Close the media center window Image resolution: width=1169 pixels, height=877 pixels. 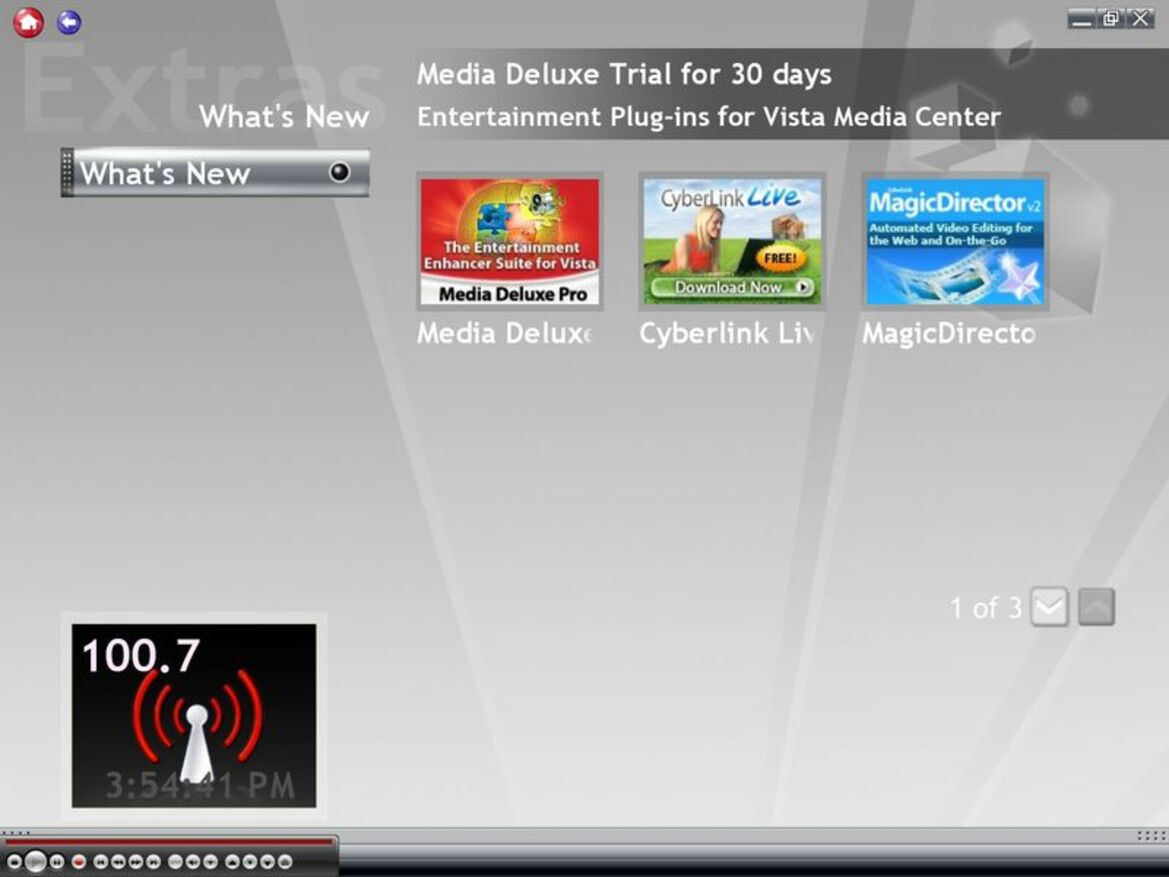coord(1141,19)
